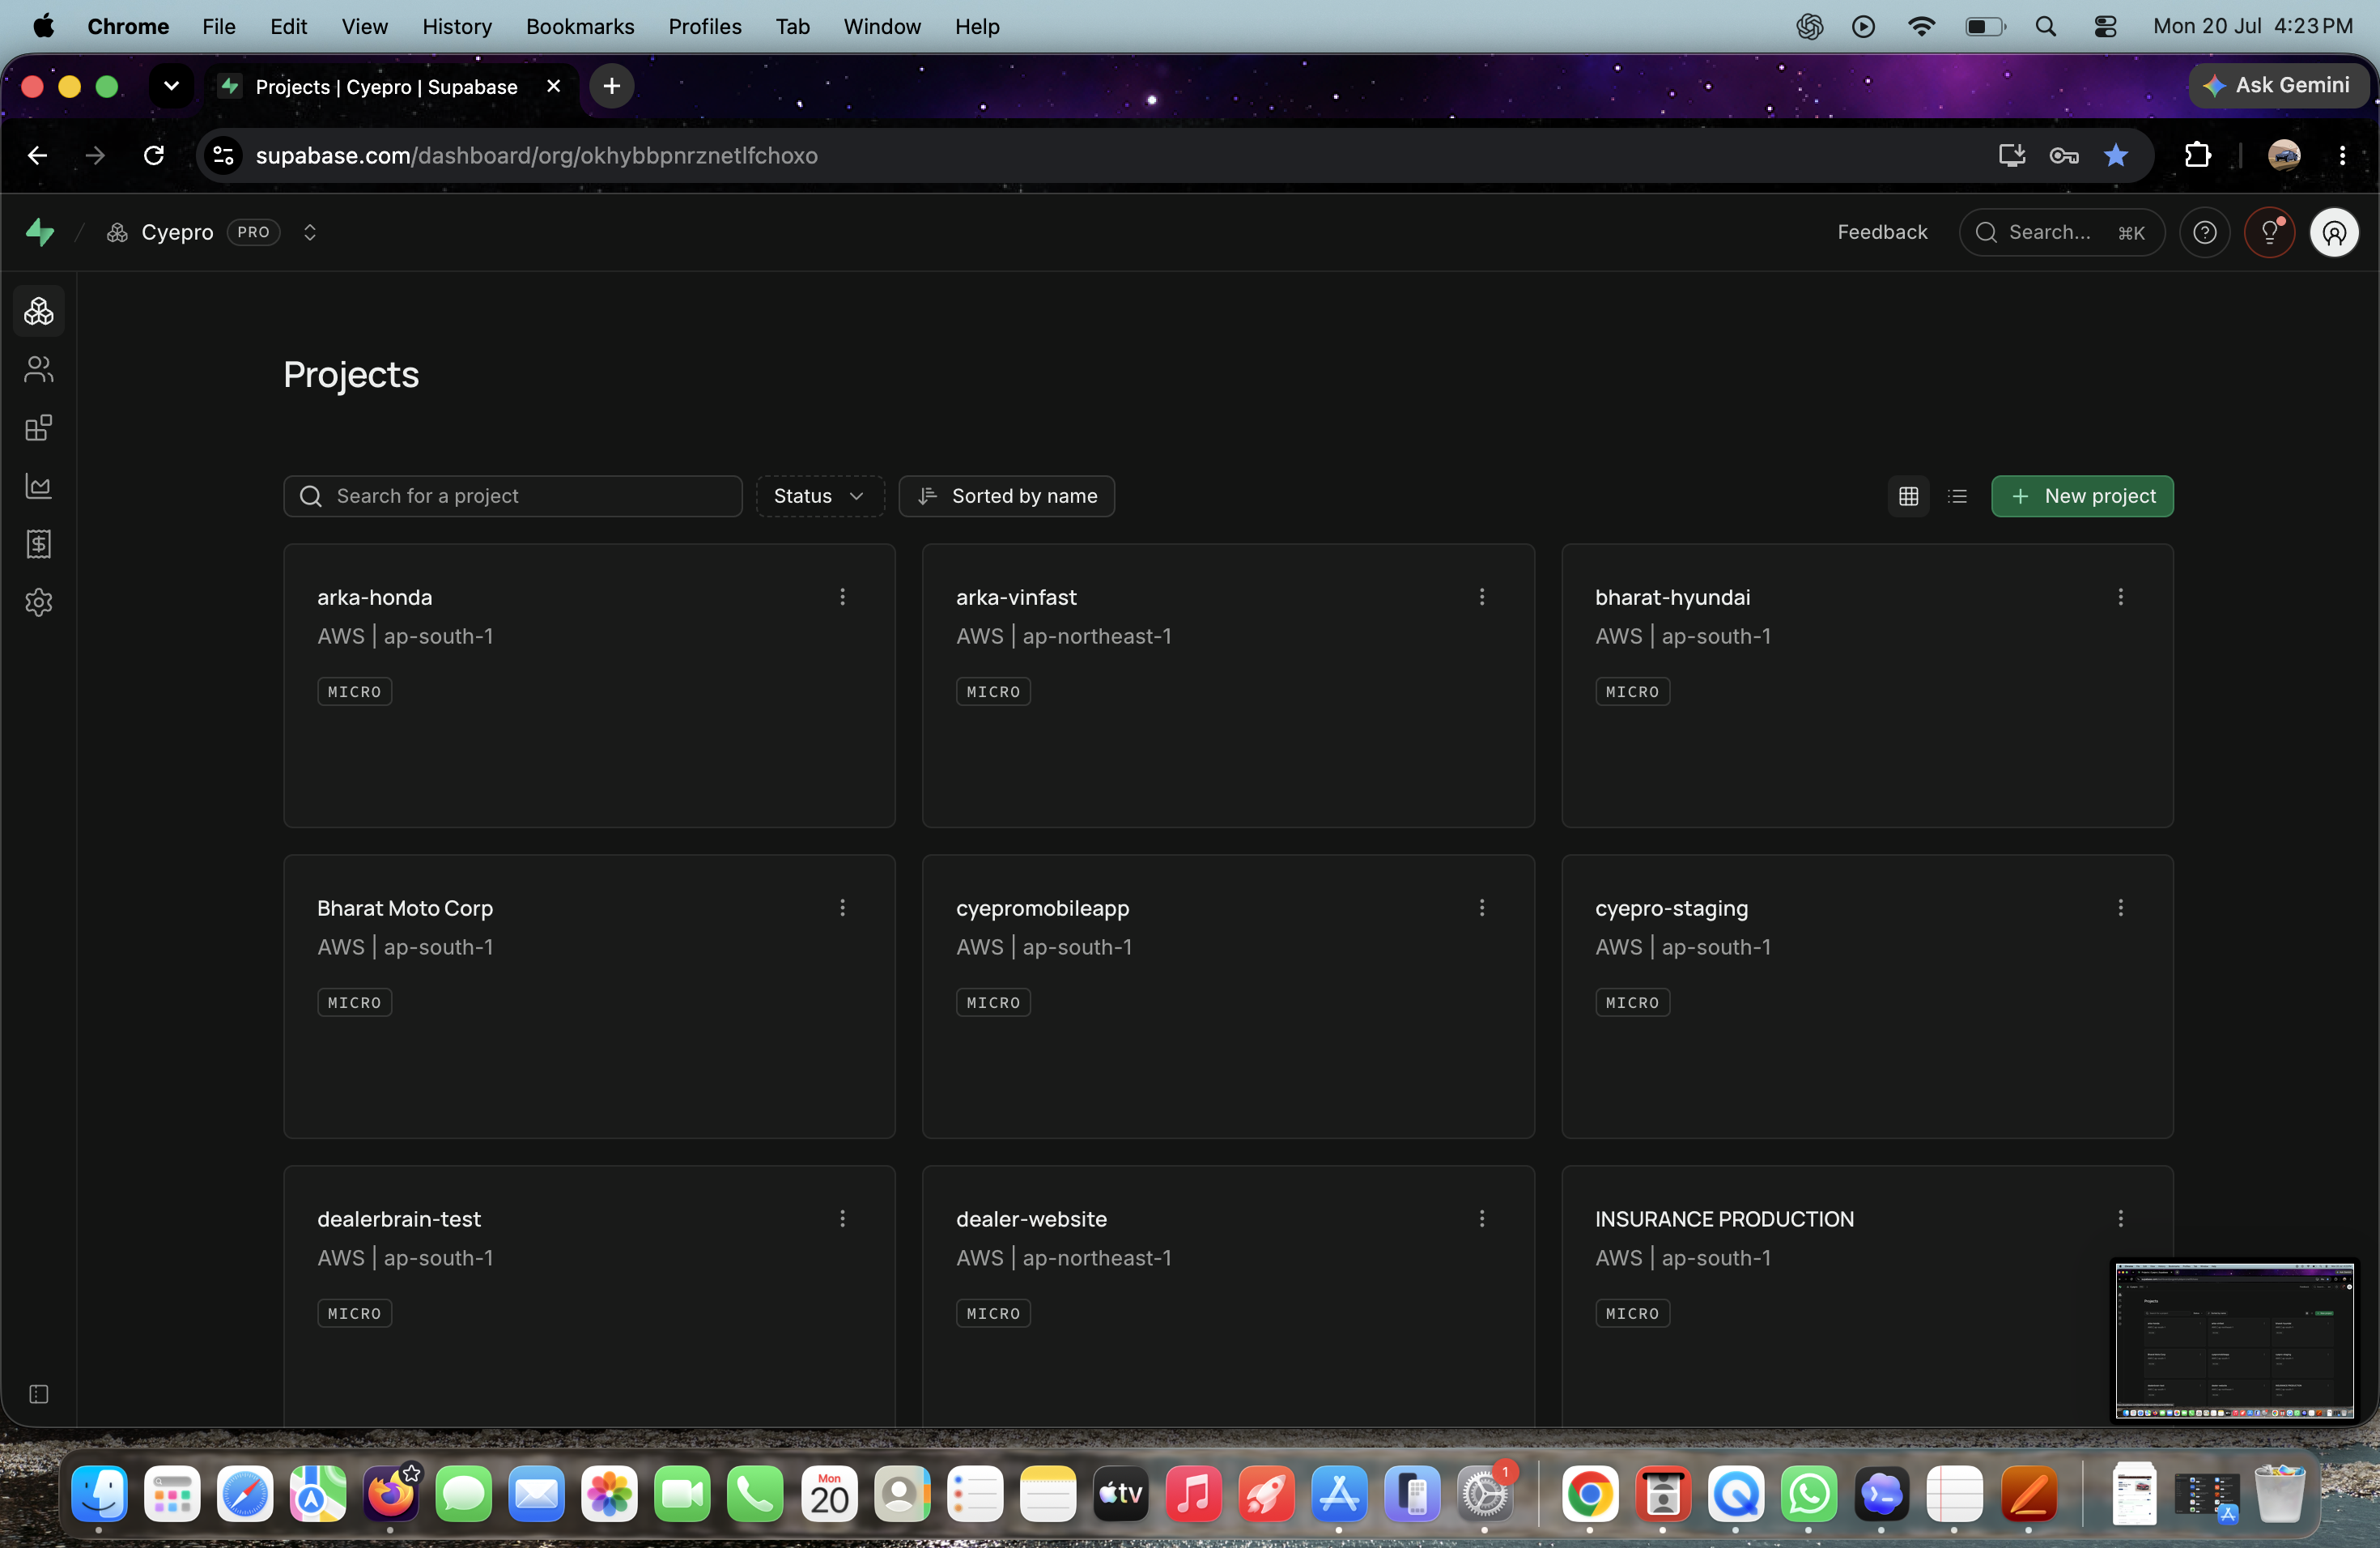This screenshot has width=2380, height=1548.
Task: Open the Bharat Moto Corp project card
Action: 589,996
